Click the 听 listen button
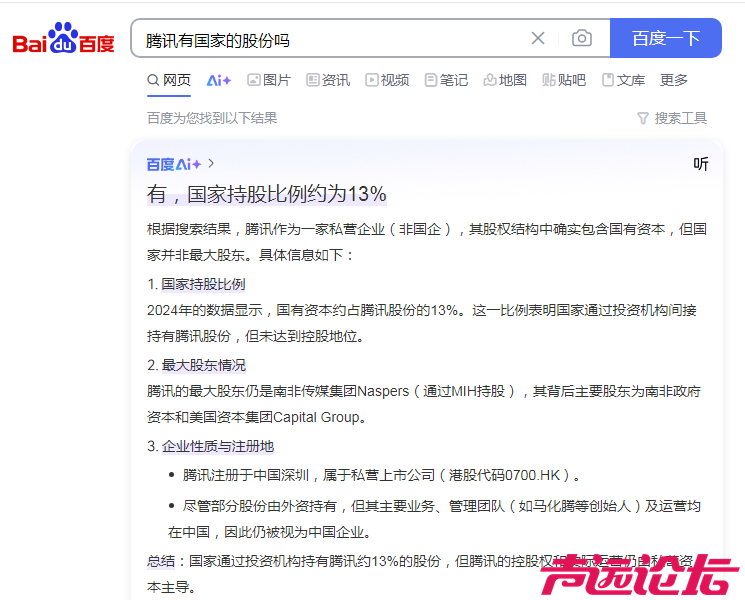 [700, 164]
